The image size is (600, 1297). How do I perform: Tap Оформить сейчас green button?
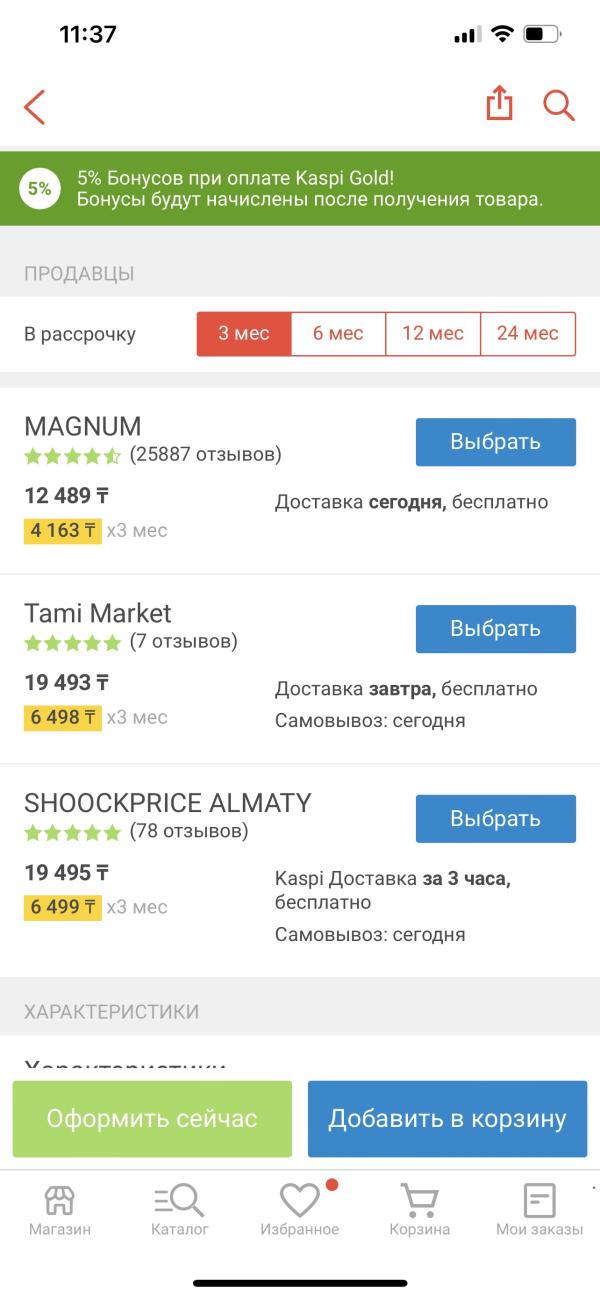[152, 1119]
